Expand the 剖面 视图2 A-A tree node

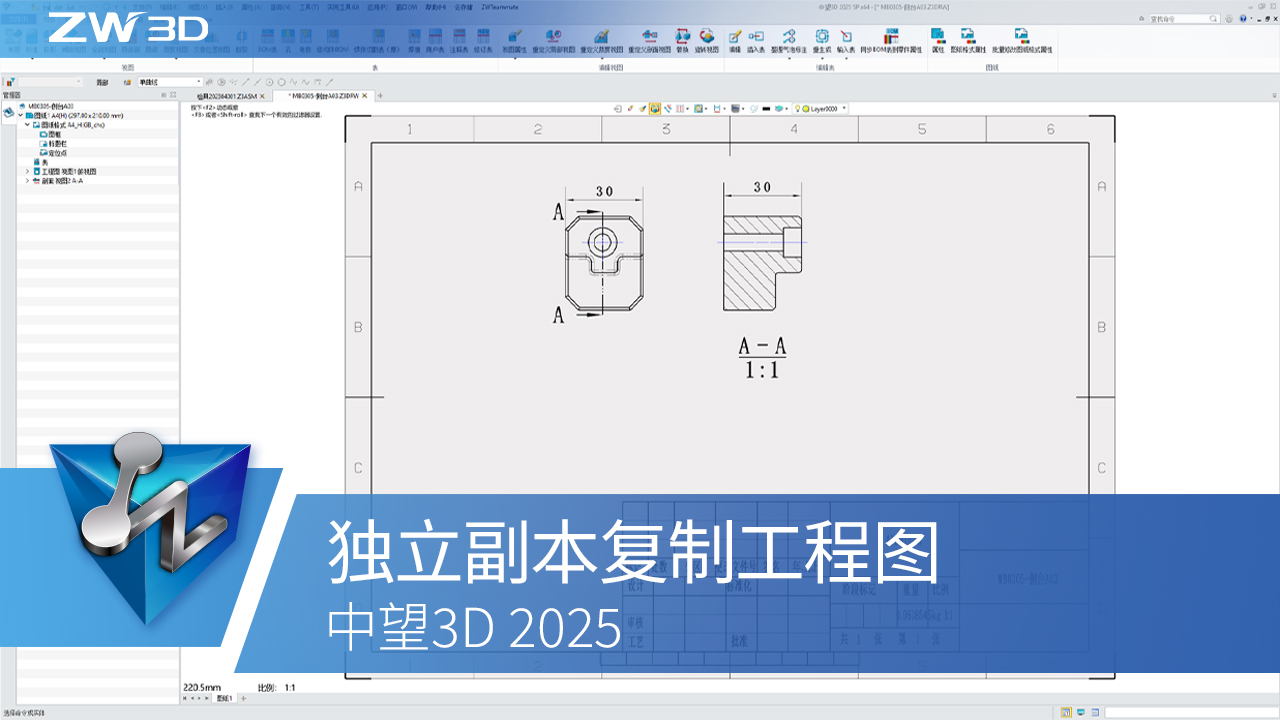coord(27,181)
